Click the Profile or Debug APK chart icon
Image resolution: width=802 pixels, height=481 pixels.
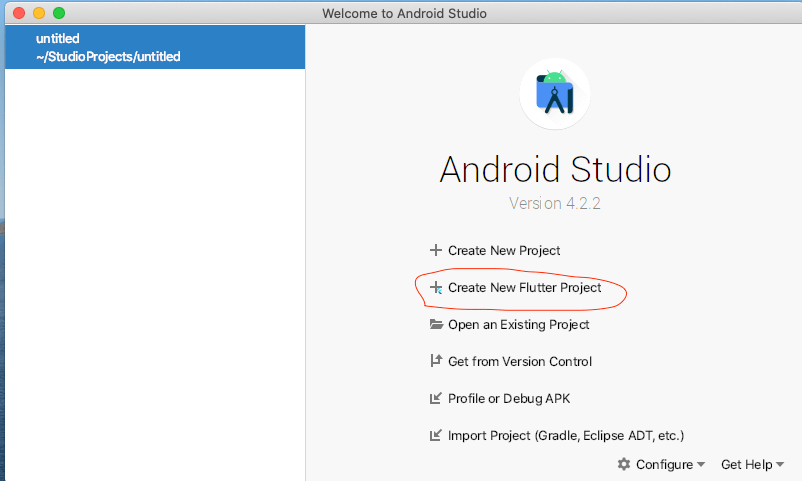(435, 399)
